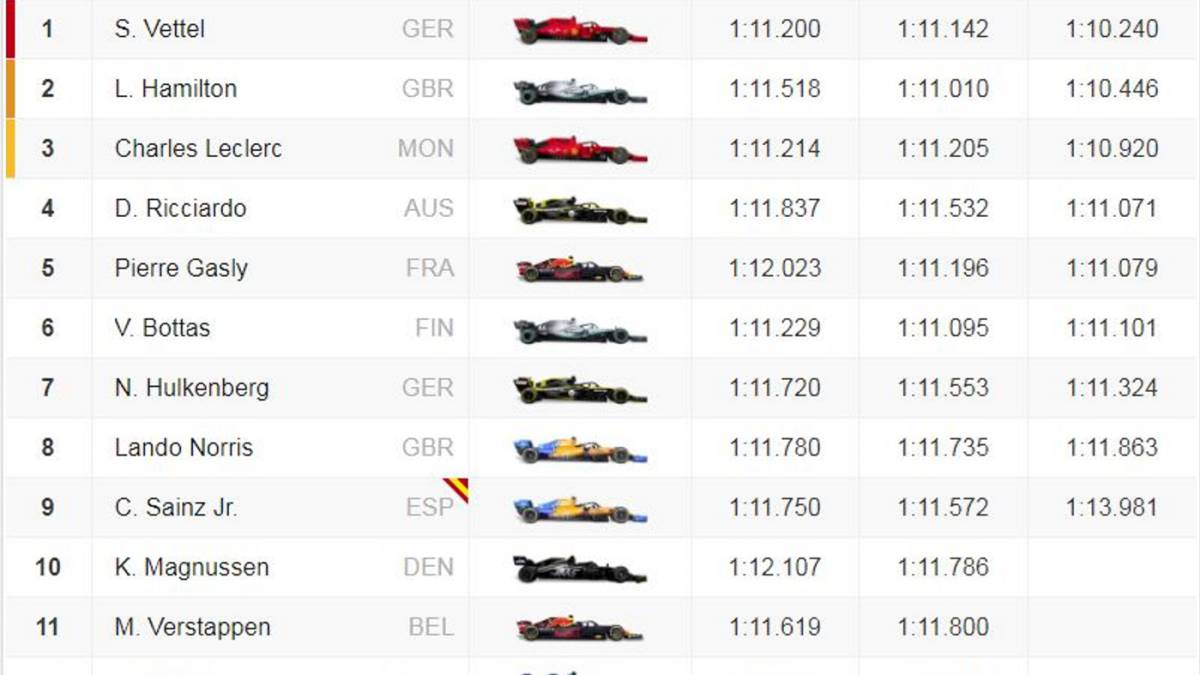Click C. Sainz Jr. name
The width and height of the screenshot is (1200, 675).
pos(176,508)
